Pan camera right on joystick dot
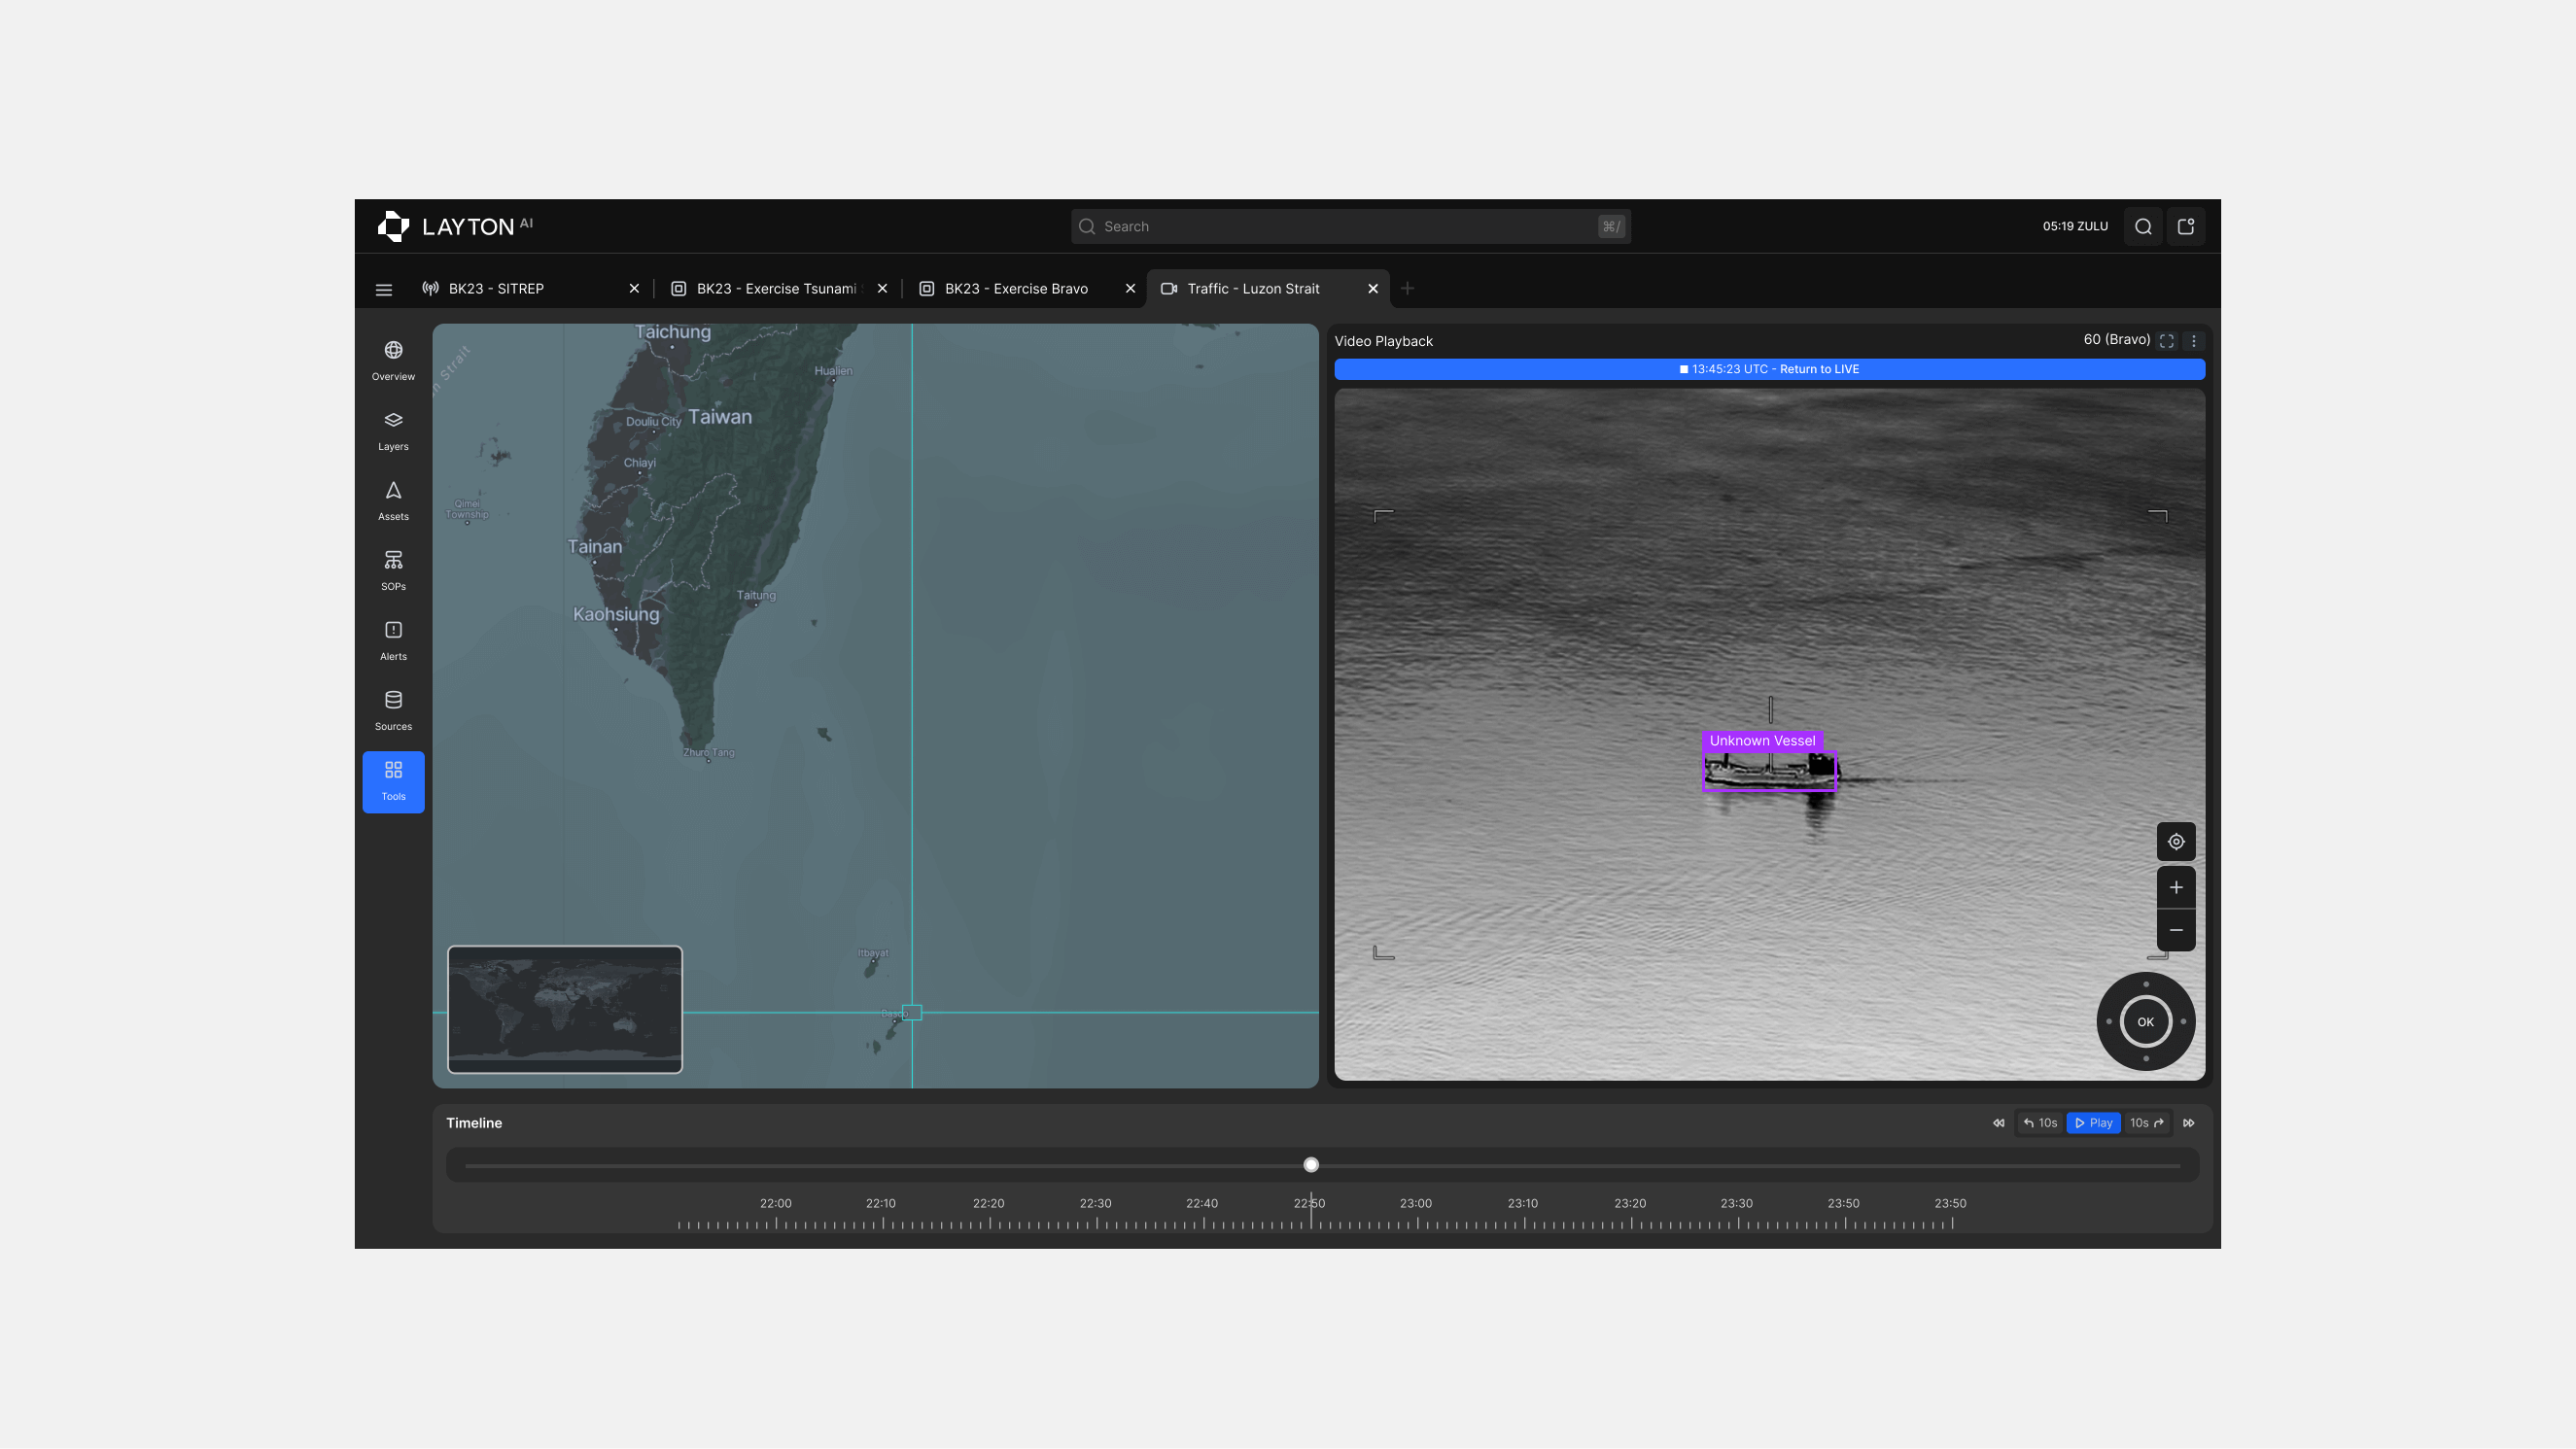Screen dimensions: 2576x1449 pyautogui.click(x=2183, y=1022)
